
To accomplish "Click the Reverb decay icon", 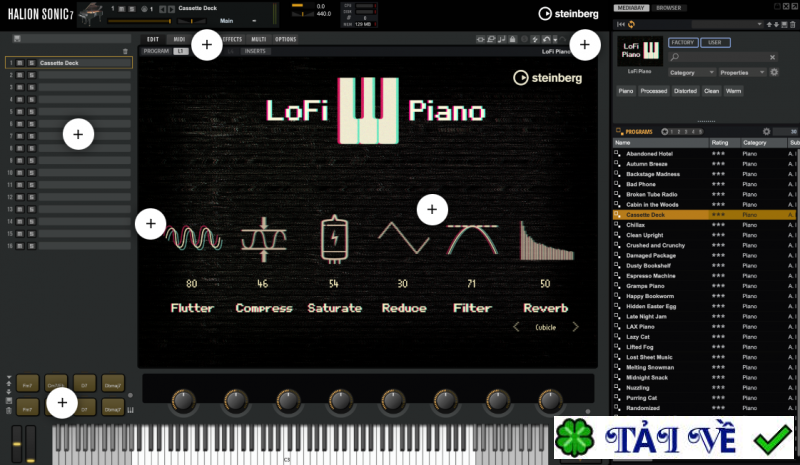I will click(546, 240).
